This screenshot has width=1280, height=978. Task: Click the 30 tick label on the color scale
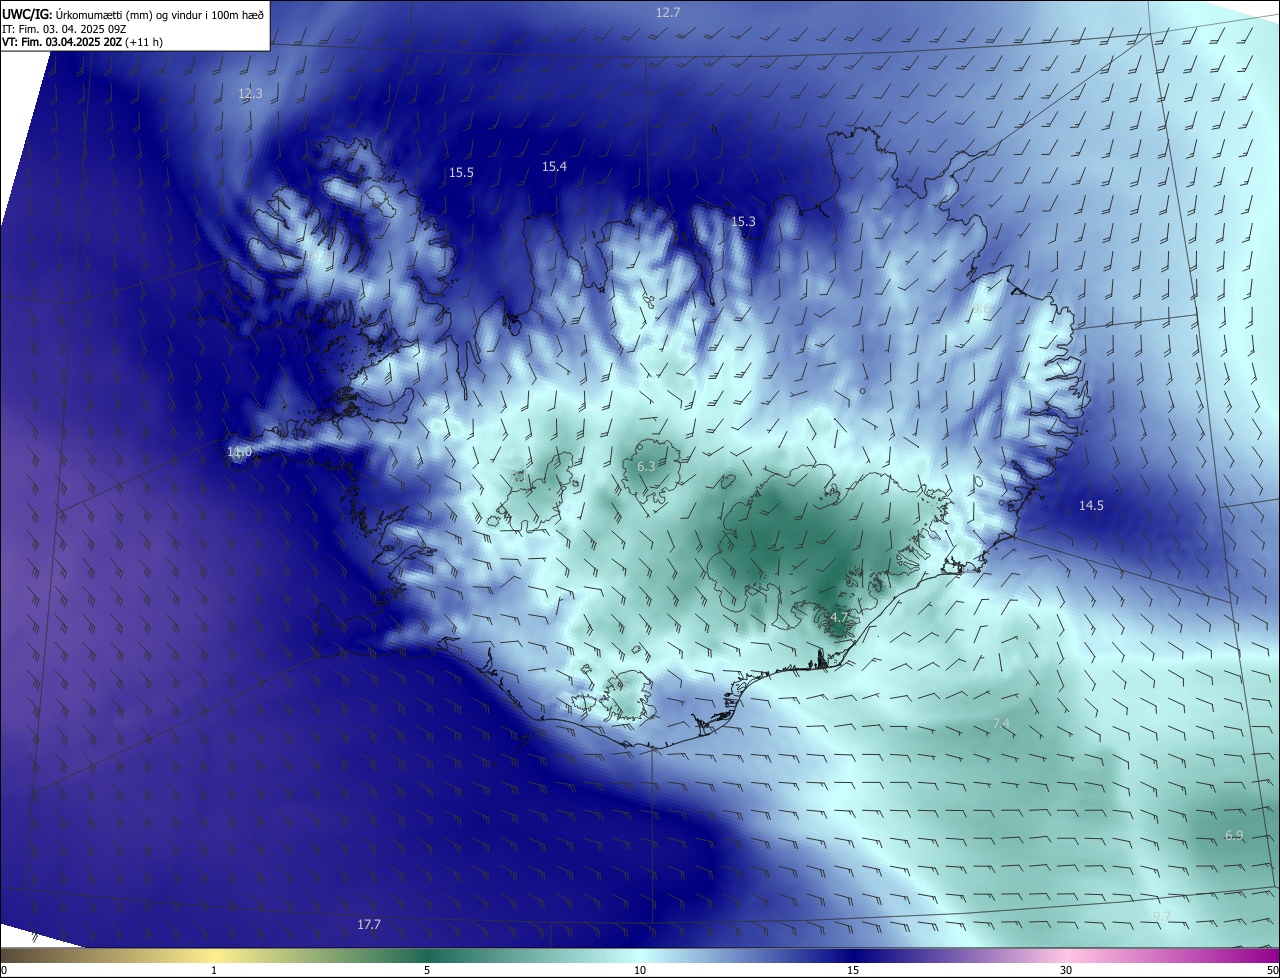click(1066, 970)
